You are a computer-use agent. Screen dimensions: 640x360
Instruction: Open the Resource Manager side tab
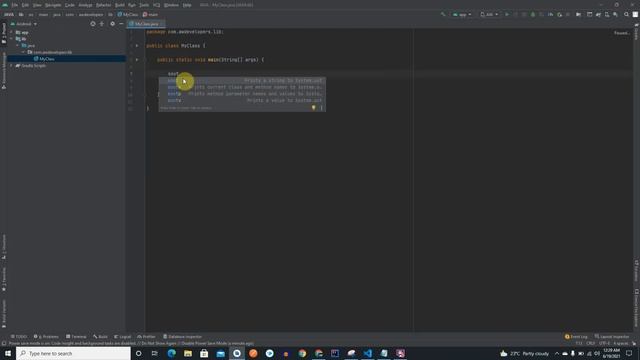(x=4, y=70)
